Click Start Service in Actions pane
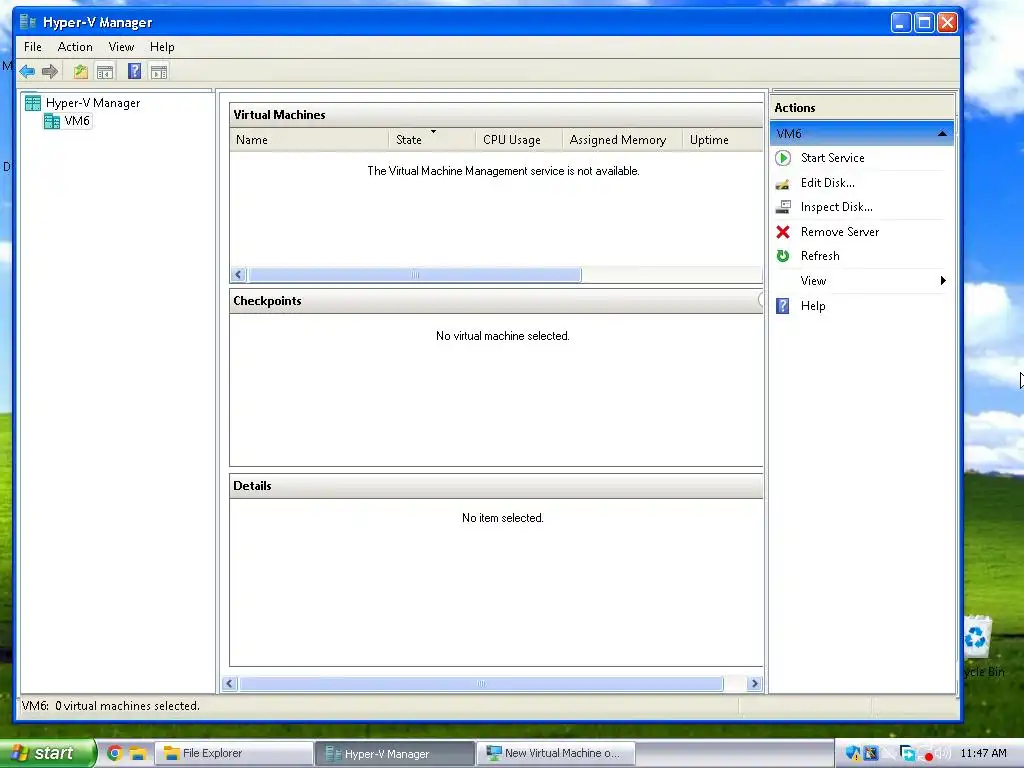Viewport: 1024px width, 768px height. click(833, 158)
